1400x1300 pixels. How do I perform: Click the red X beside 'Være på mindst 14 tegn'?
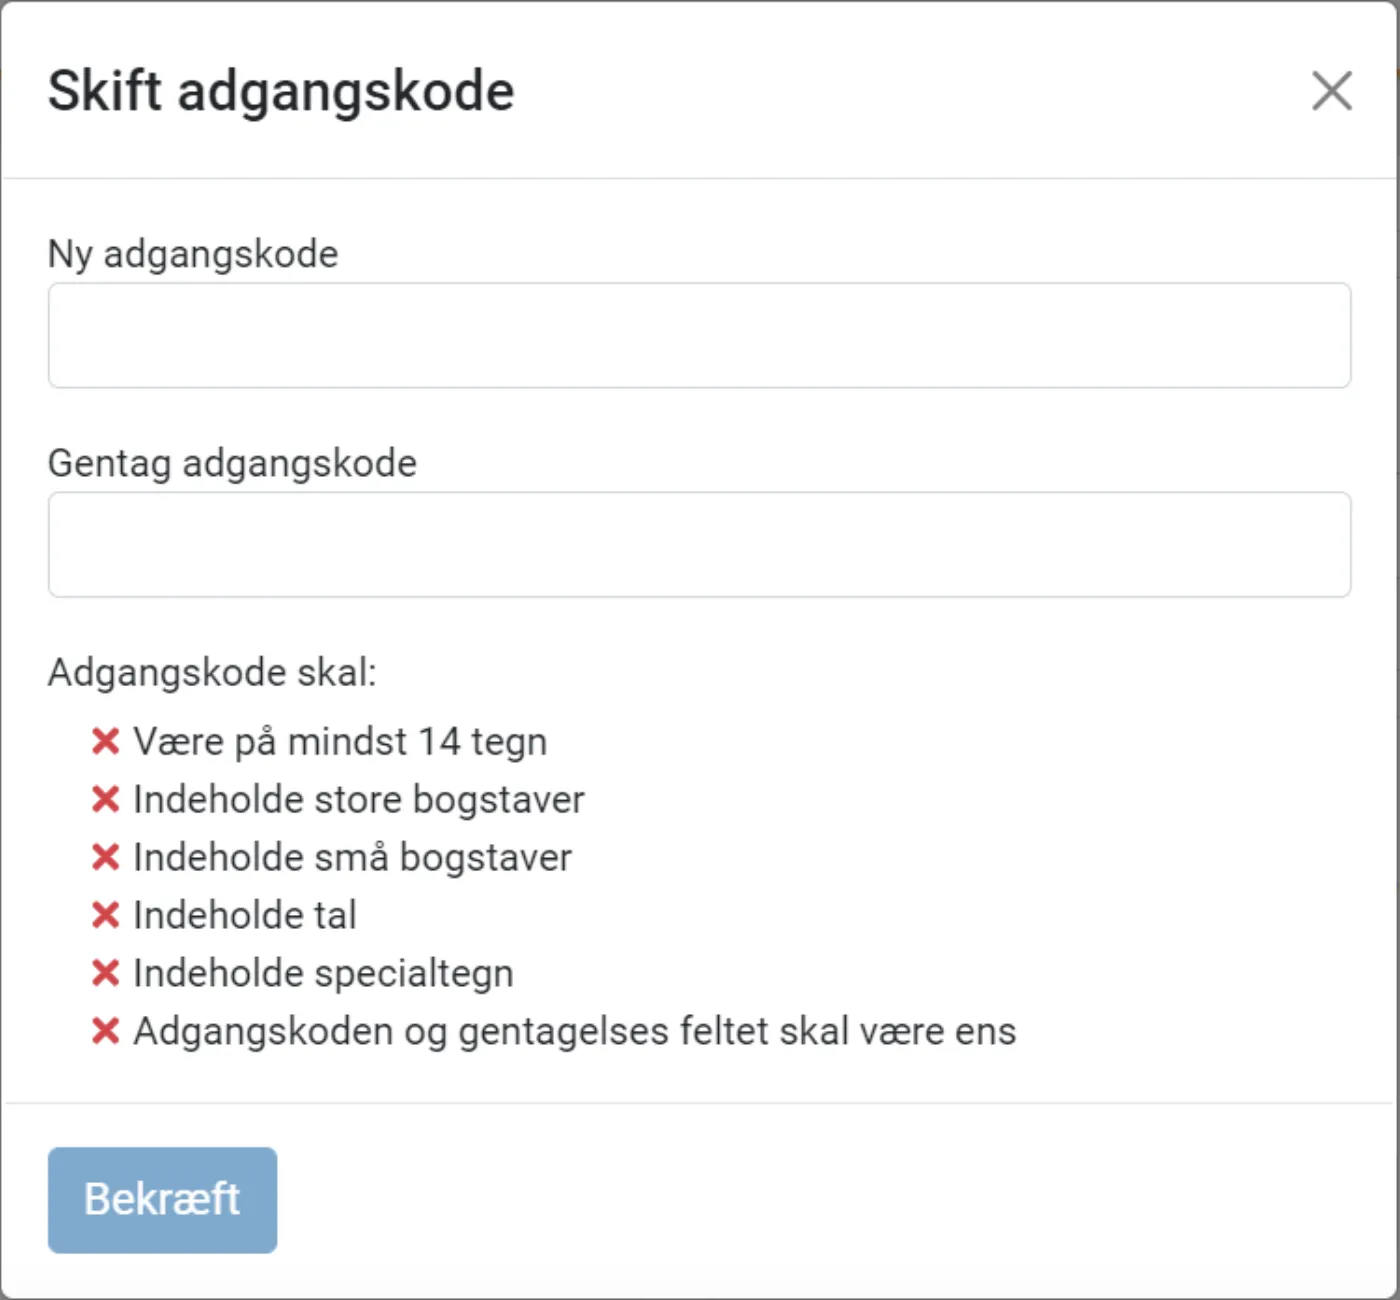[106, 741]
